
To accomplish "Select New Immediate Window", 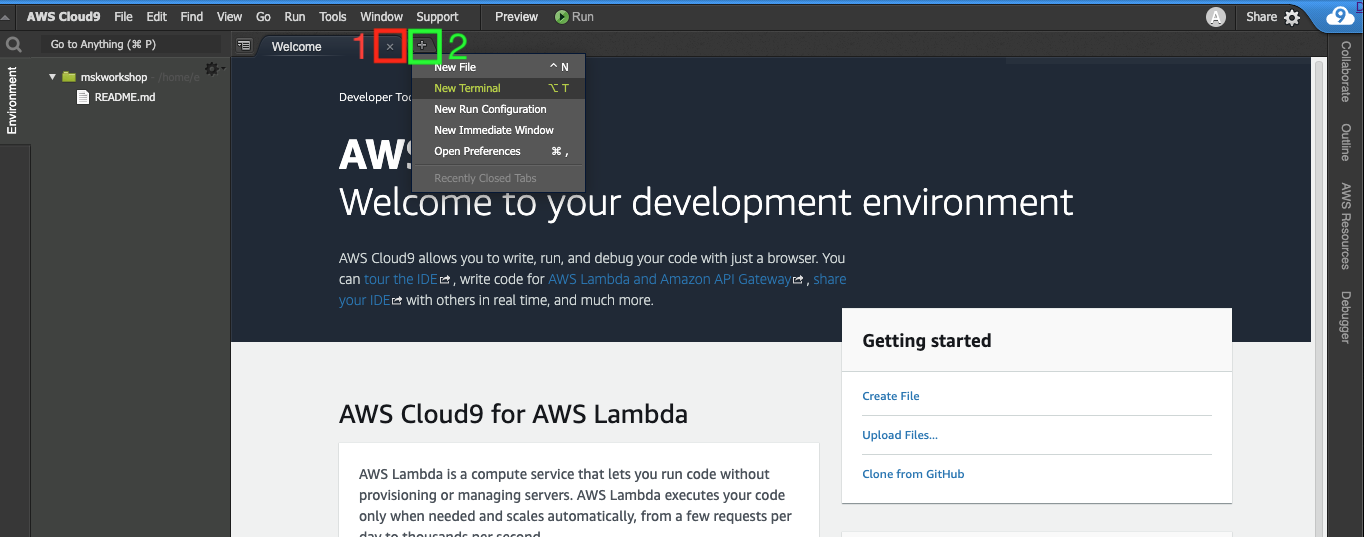I will click(498, 130).
